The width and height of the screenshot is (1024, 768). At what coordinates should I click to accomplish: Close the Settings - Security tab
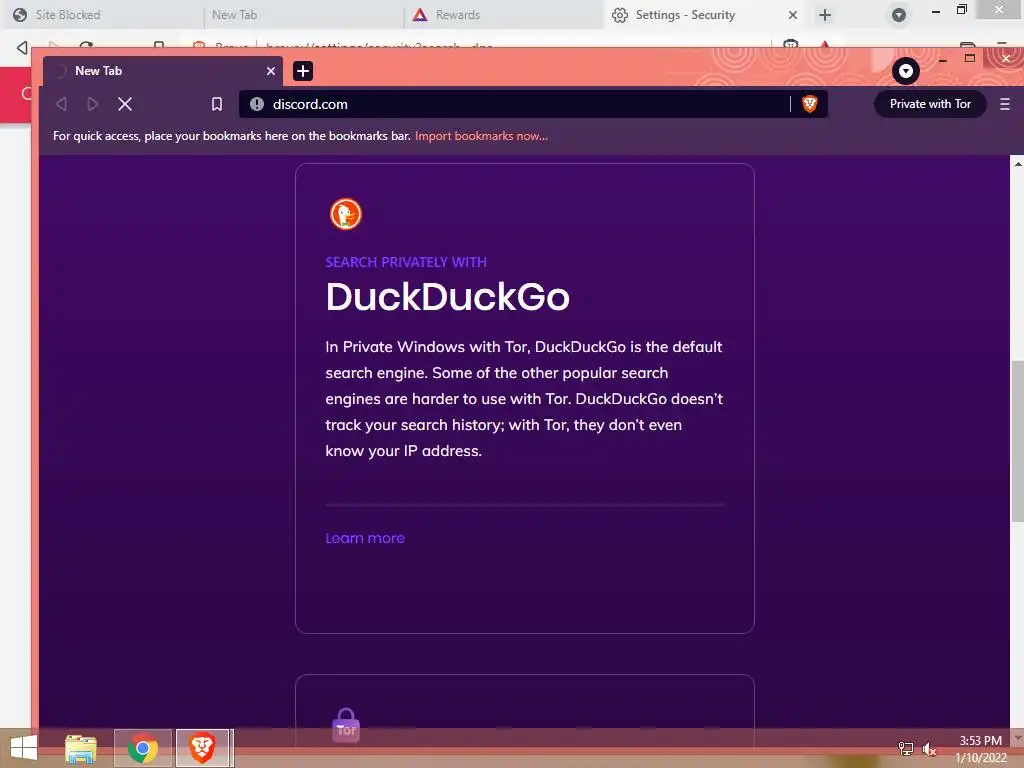792,14
